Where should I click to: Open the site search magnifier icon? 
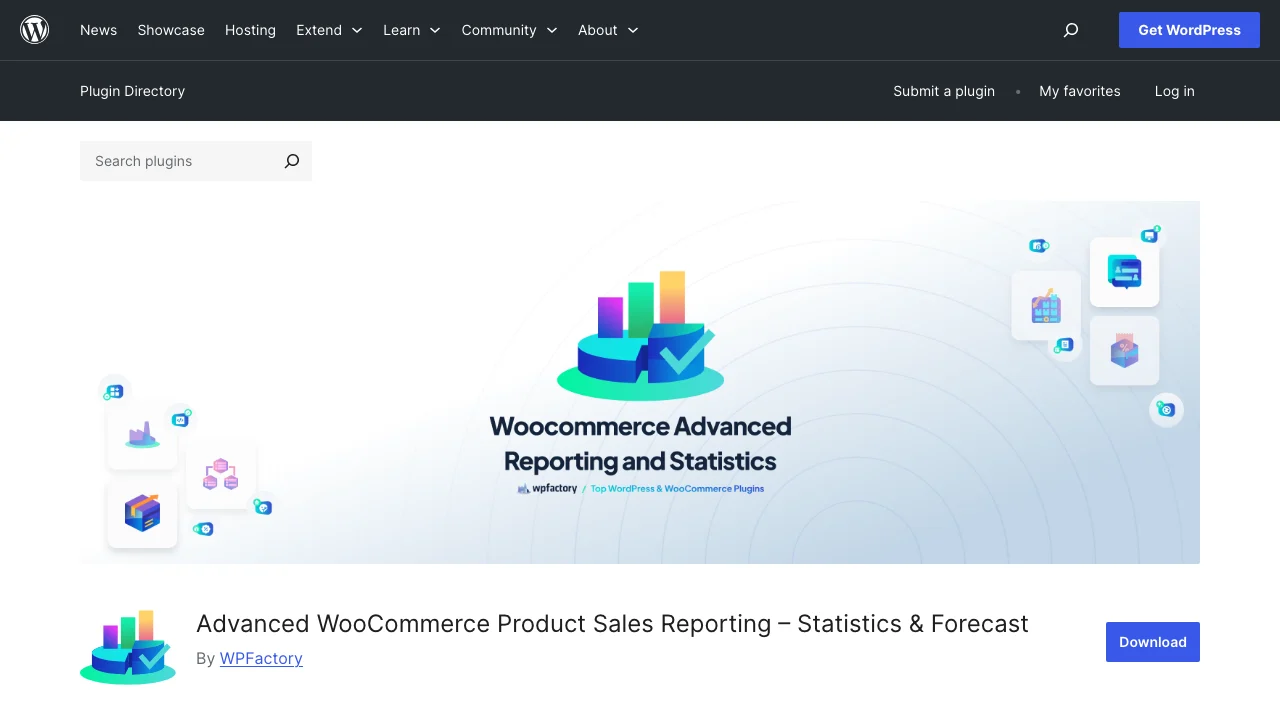coord(1071,30)
